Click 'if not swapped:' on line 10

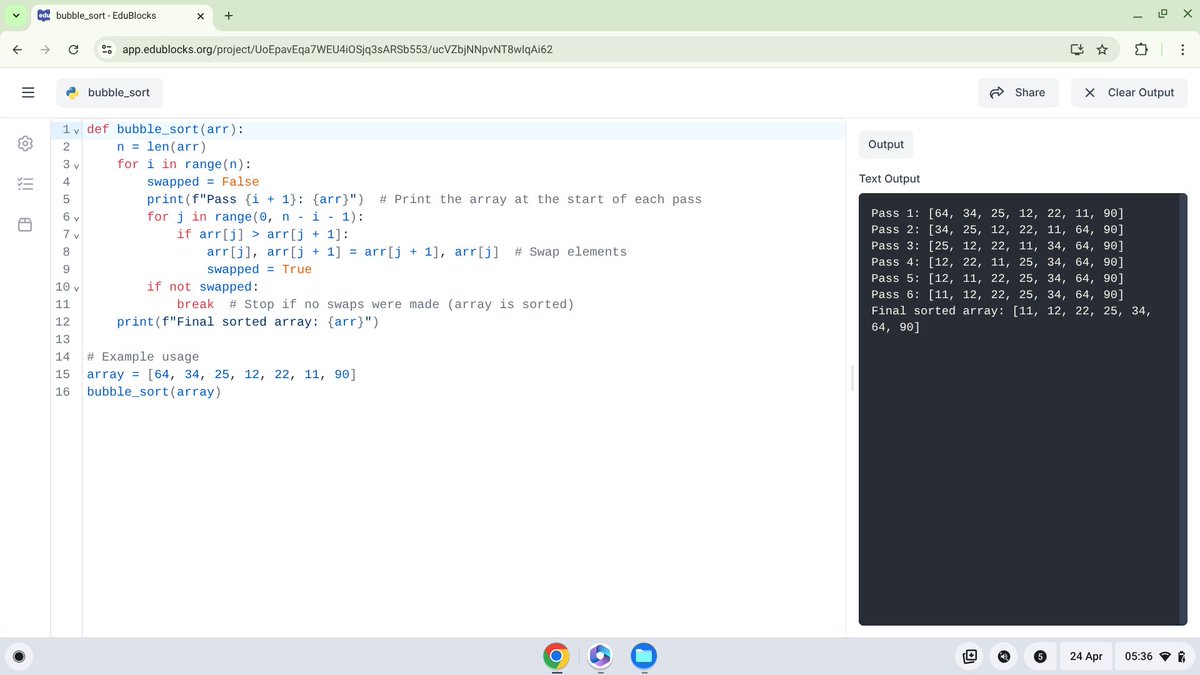(203, 287)
